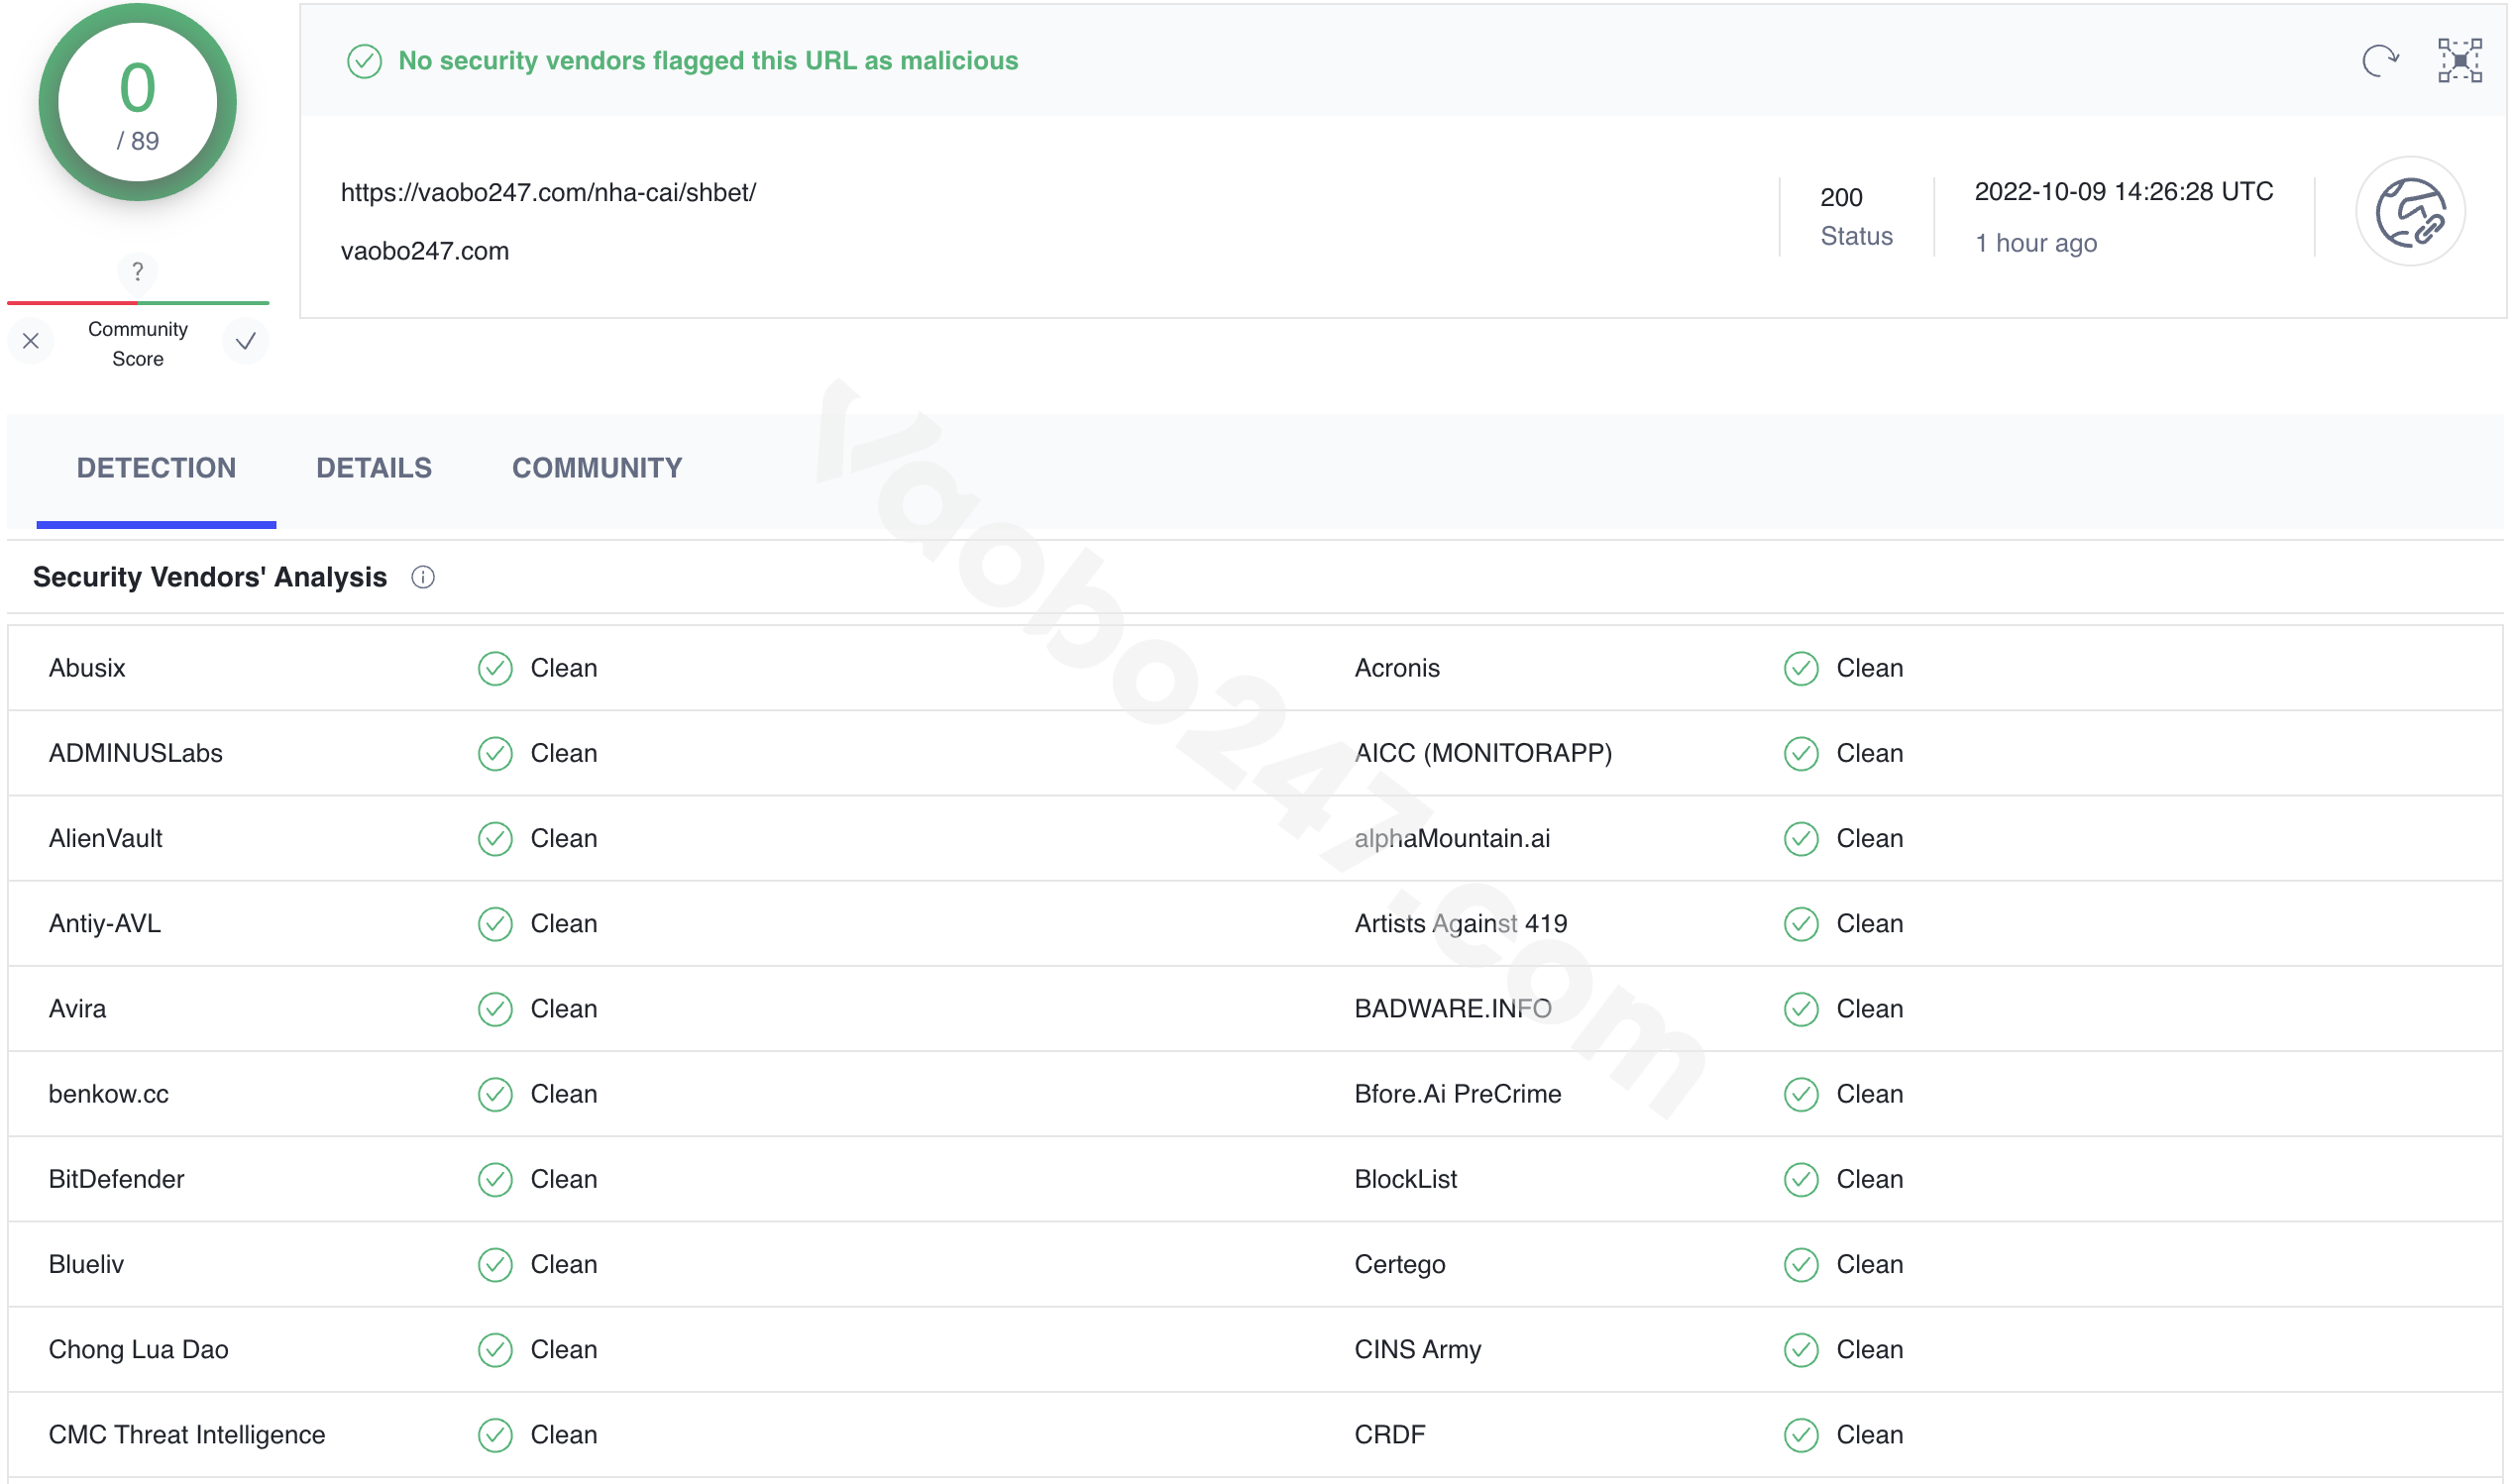
Task: Click the community score question mark
Action: [138, 271]
